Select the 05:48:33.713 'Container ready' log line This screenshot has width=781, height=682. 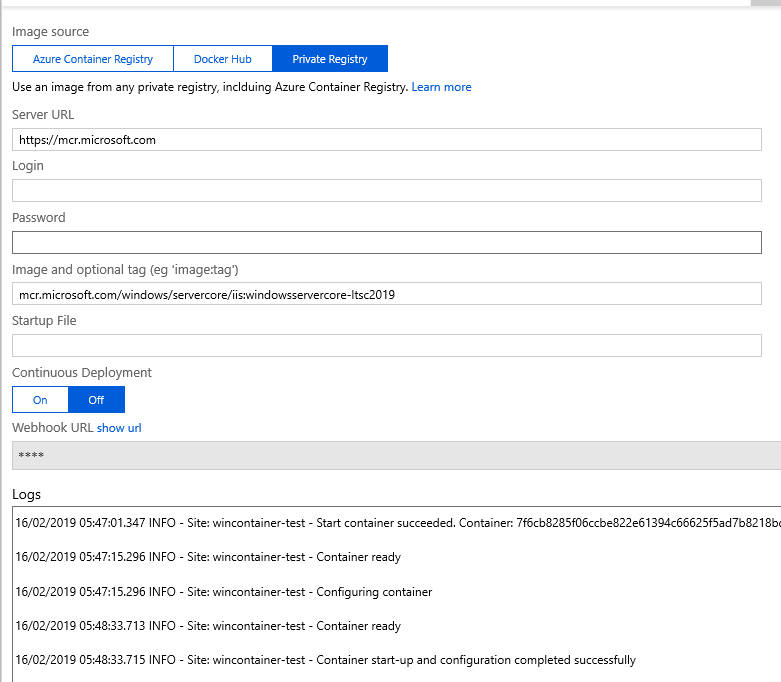(x=208, y=626)
